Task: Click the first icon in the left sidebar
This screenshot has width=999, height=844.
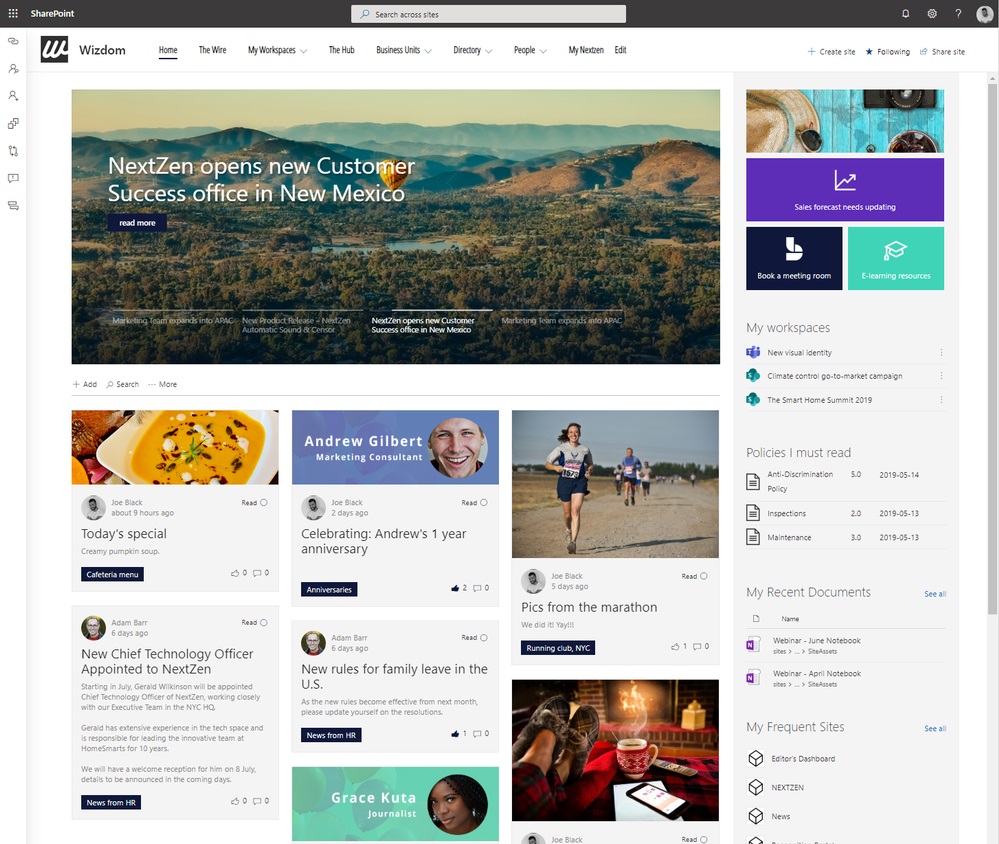Action: 13,41
